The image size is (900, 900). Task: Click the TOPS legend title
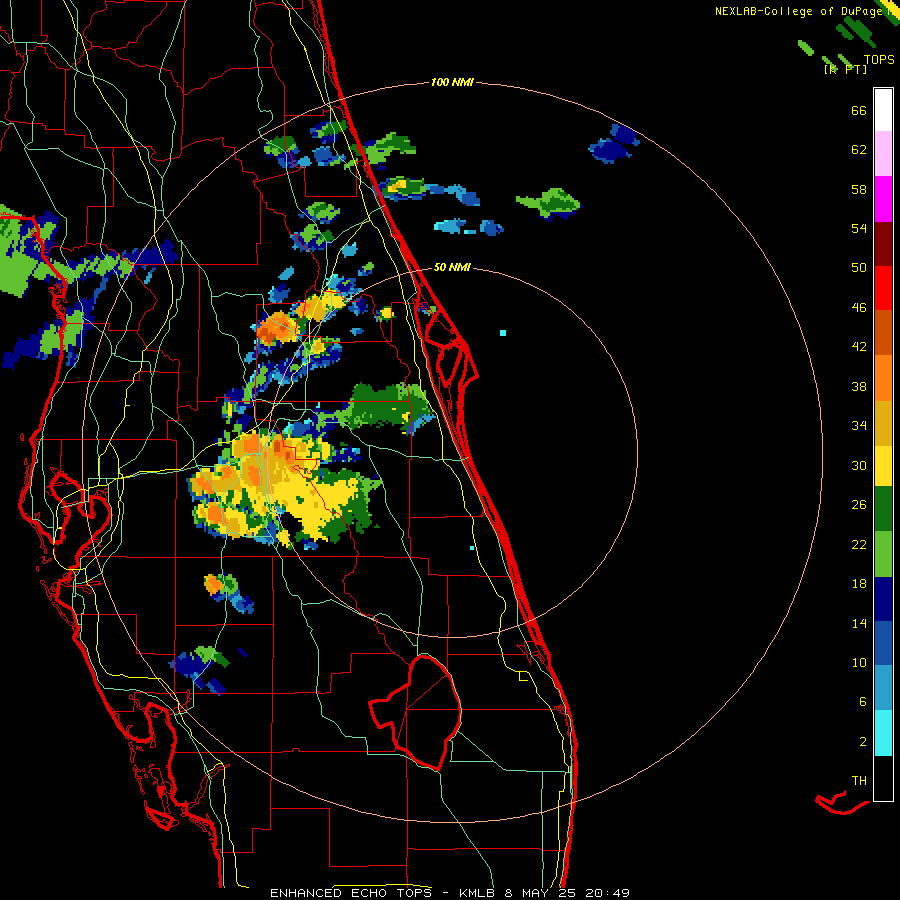[x=879, y=59]
